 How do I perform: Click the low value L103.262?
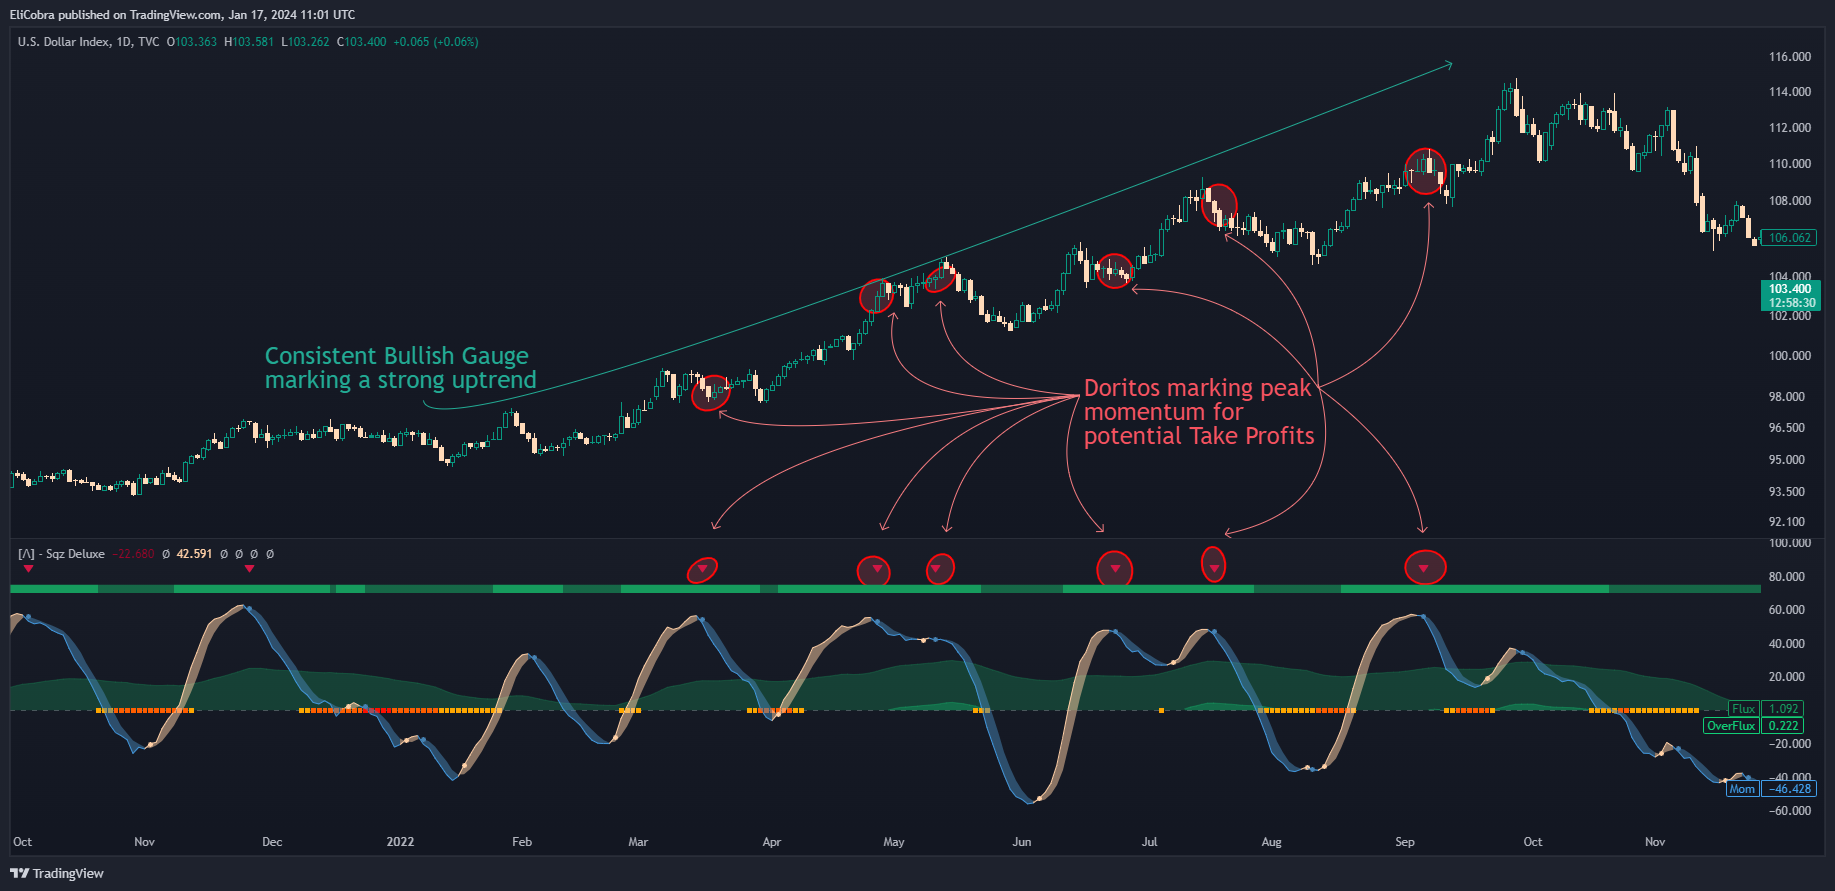pos(305,42)
